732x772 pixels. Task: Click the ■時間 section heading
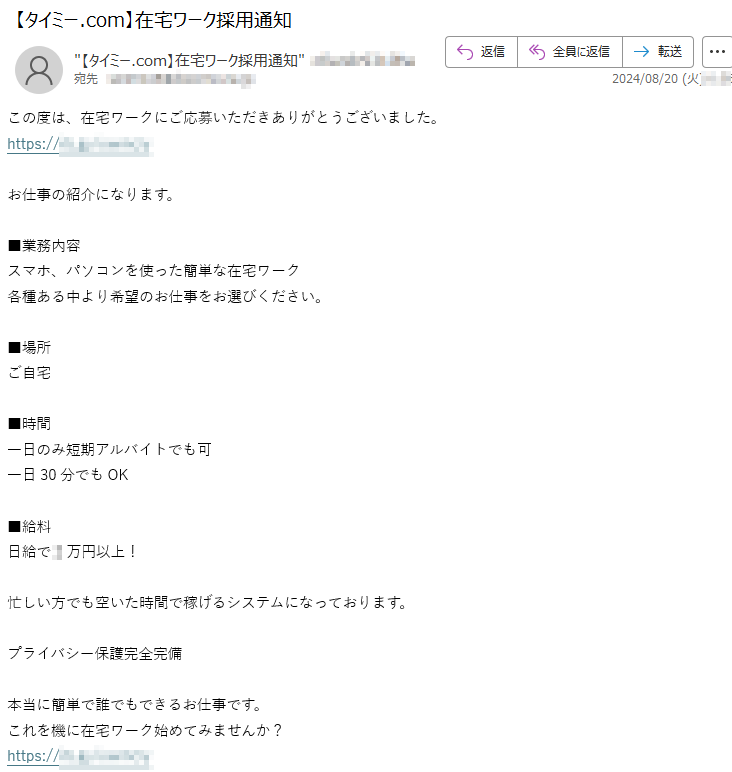[x=30, y=423]
